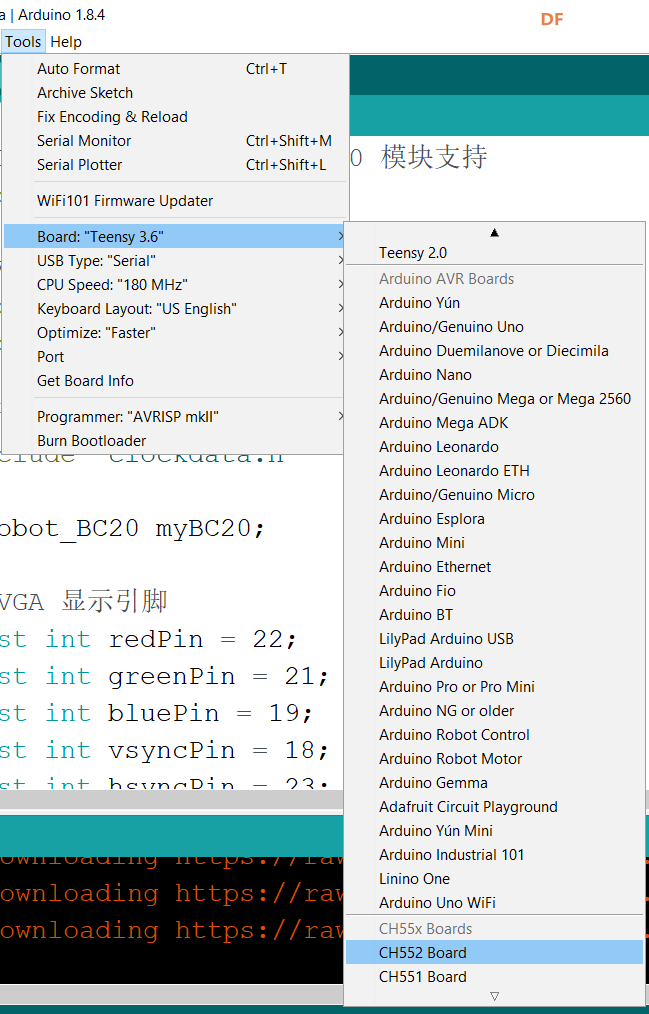Launch WiFi101 Firmware Updater
Viewport: 649px width, 1014px height.
pyautogui.click(x=175, y=200)
